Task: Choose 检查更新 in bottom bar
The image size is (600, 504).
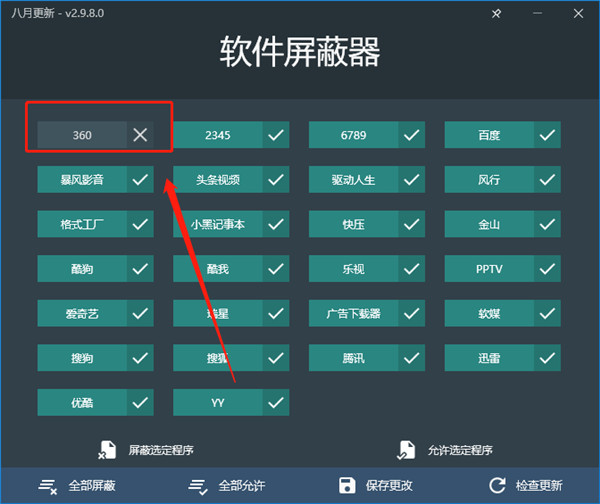Action: (x=539, y=486)
